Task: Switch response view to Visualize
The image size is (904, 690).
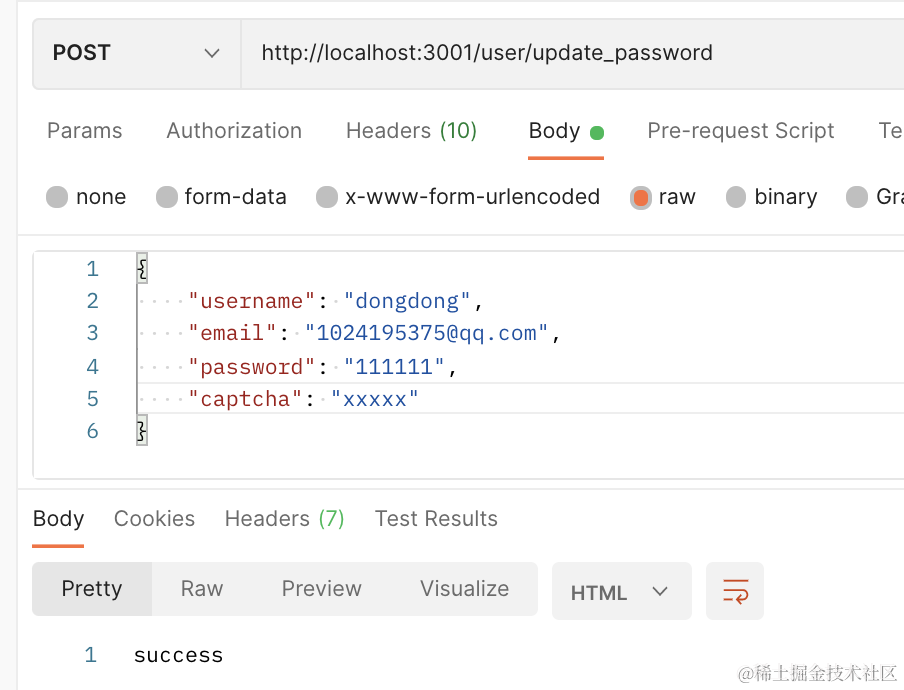Action: click(x=464, y=589)
